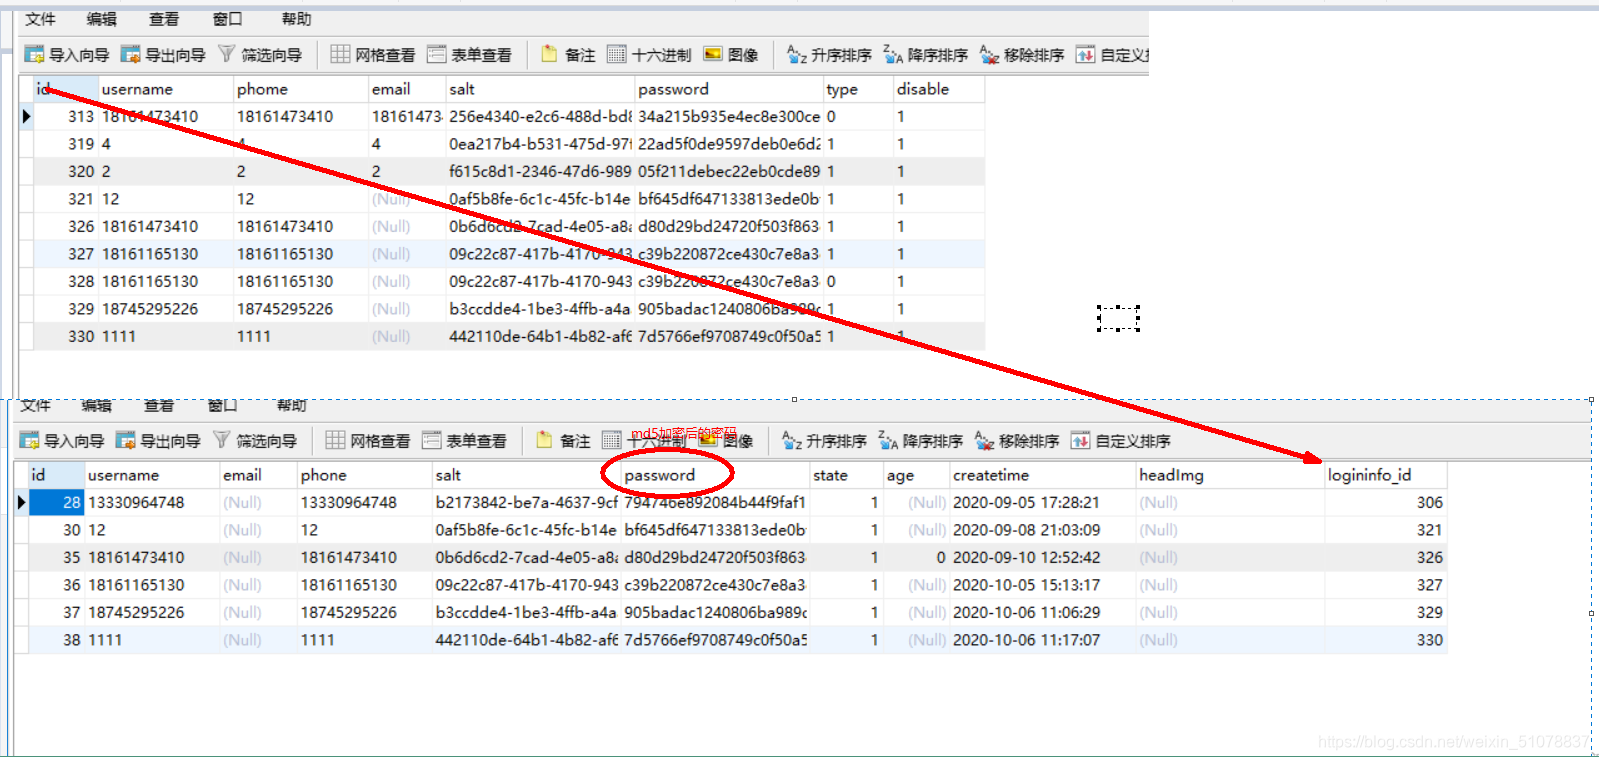
Task: Click state column header in bottom table
Action: [846, 475]
